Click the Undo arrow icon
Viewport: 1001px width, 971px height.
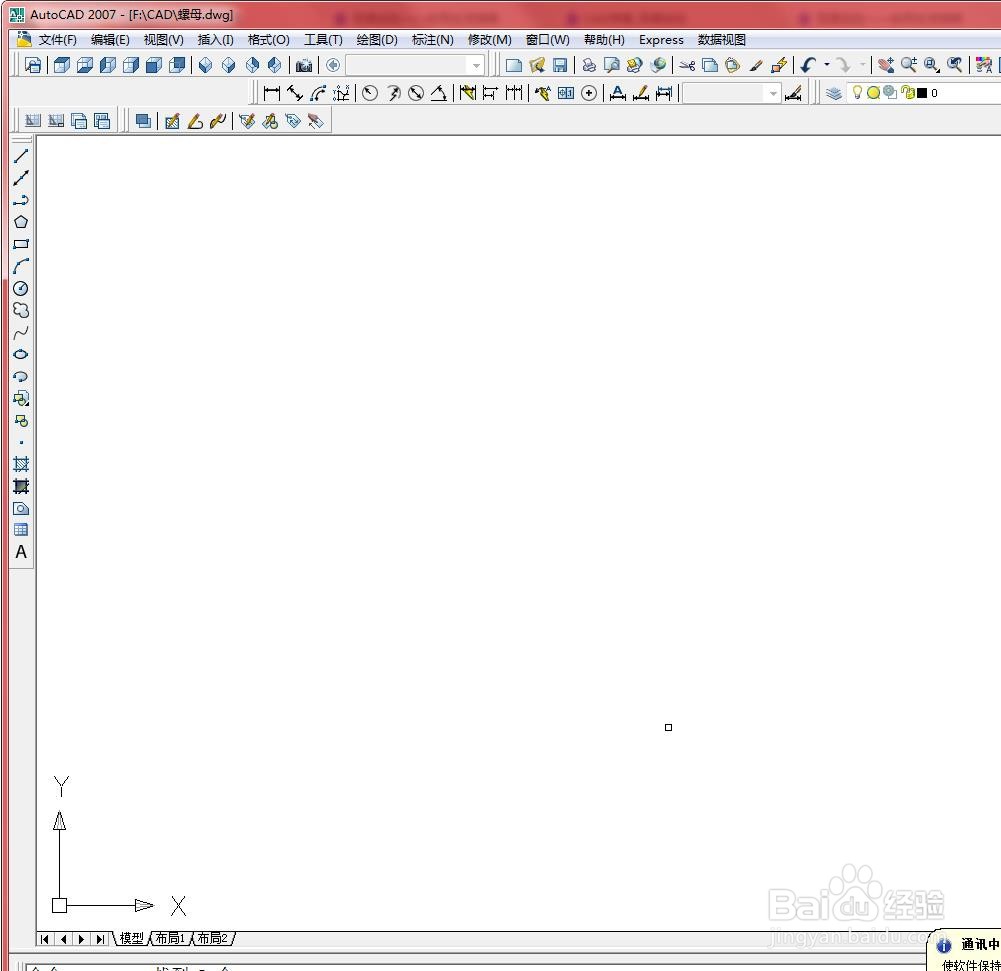tap(808, 65)
